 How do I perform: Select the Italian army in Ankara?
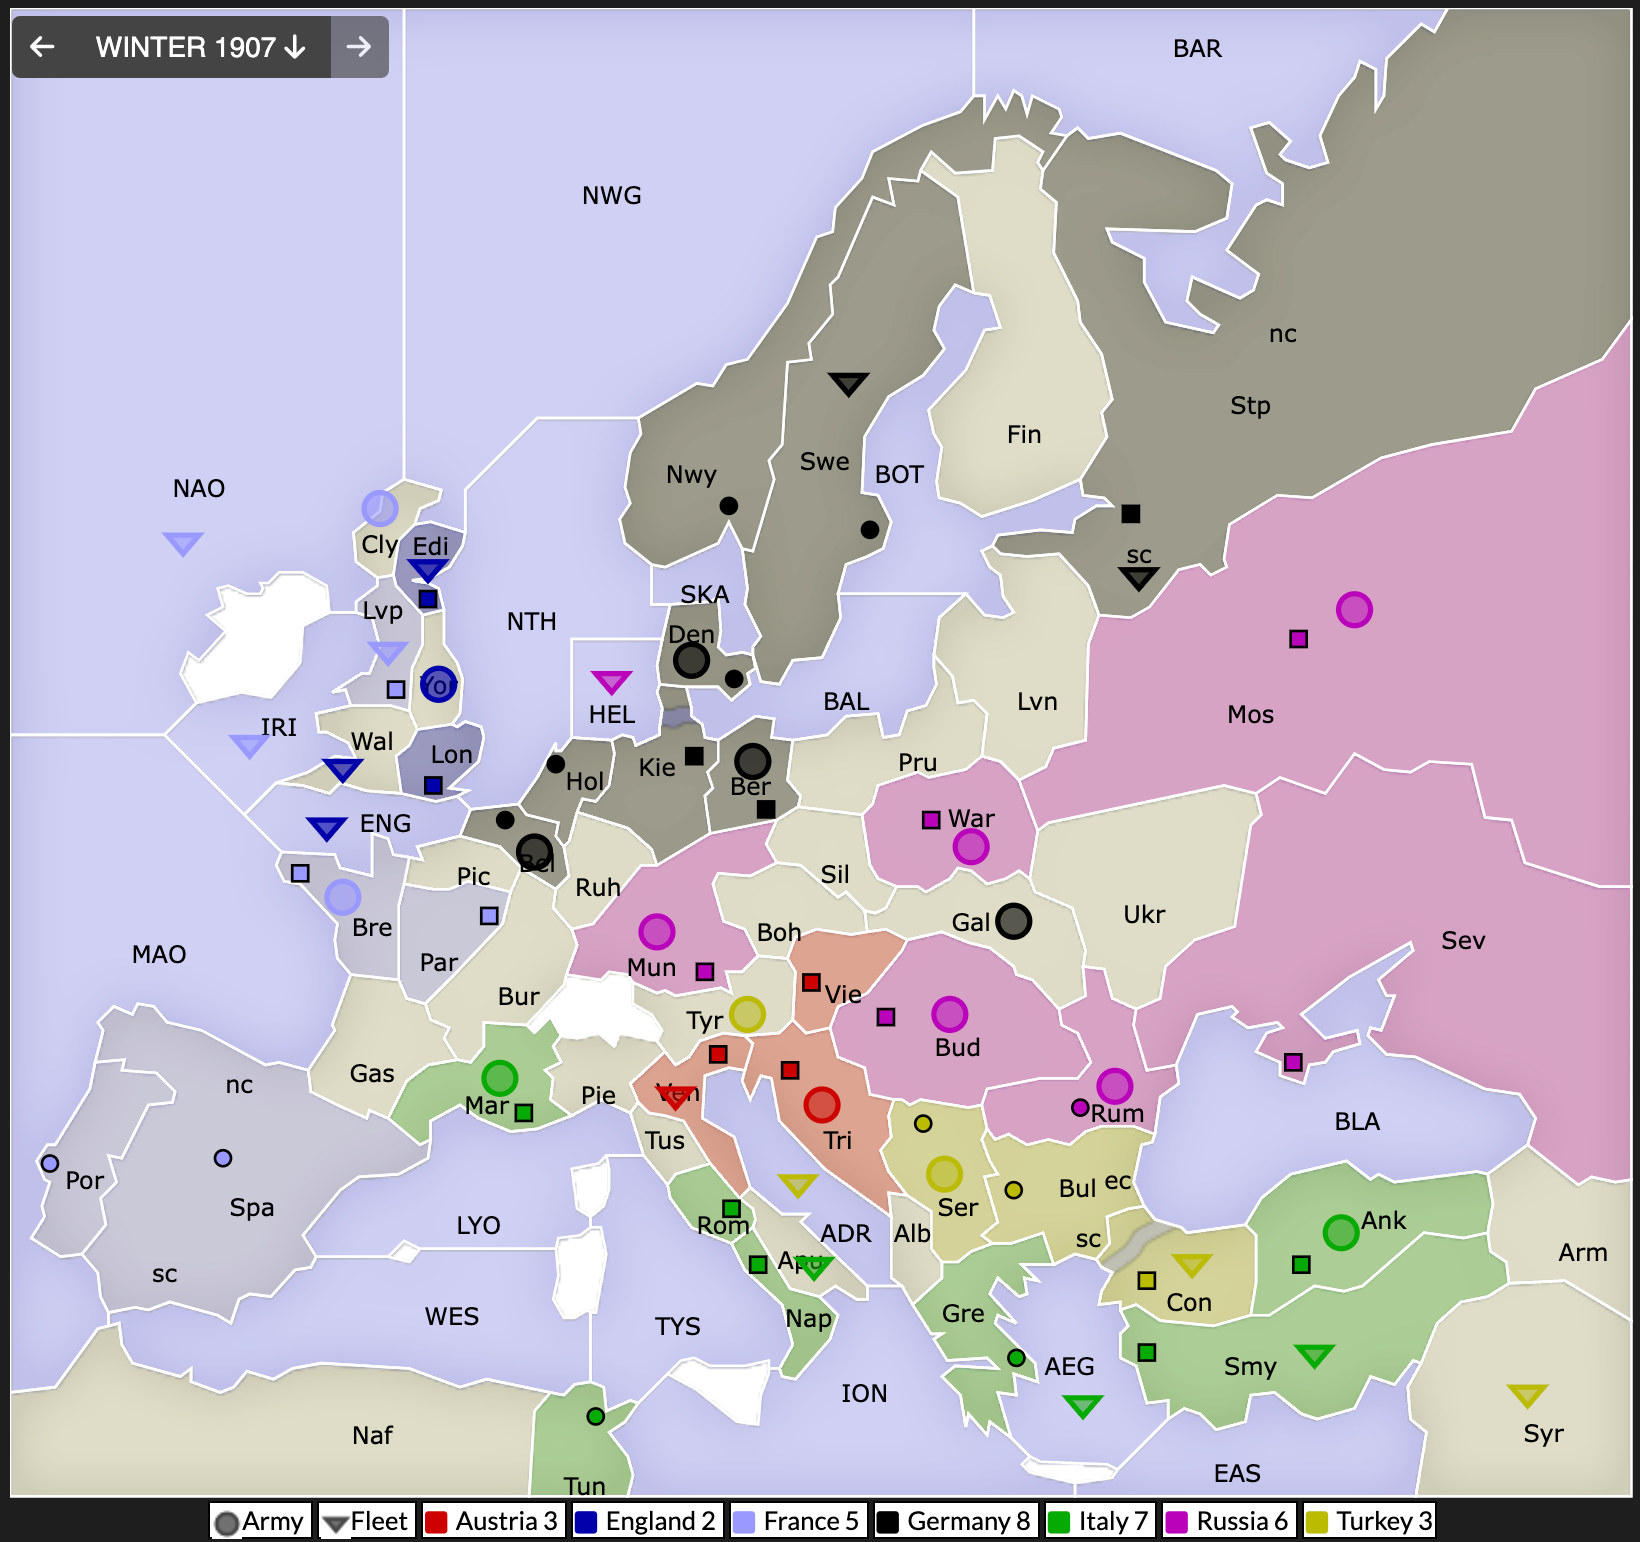1340,1232
